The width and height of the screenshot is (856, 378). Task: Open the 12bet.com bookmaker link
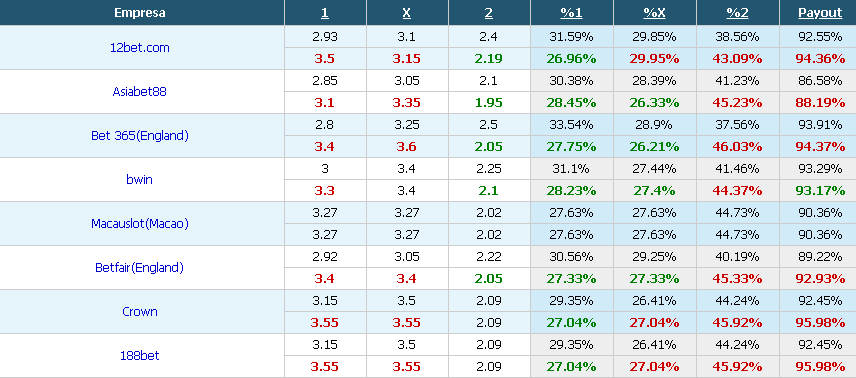coord(140,48)
